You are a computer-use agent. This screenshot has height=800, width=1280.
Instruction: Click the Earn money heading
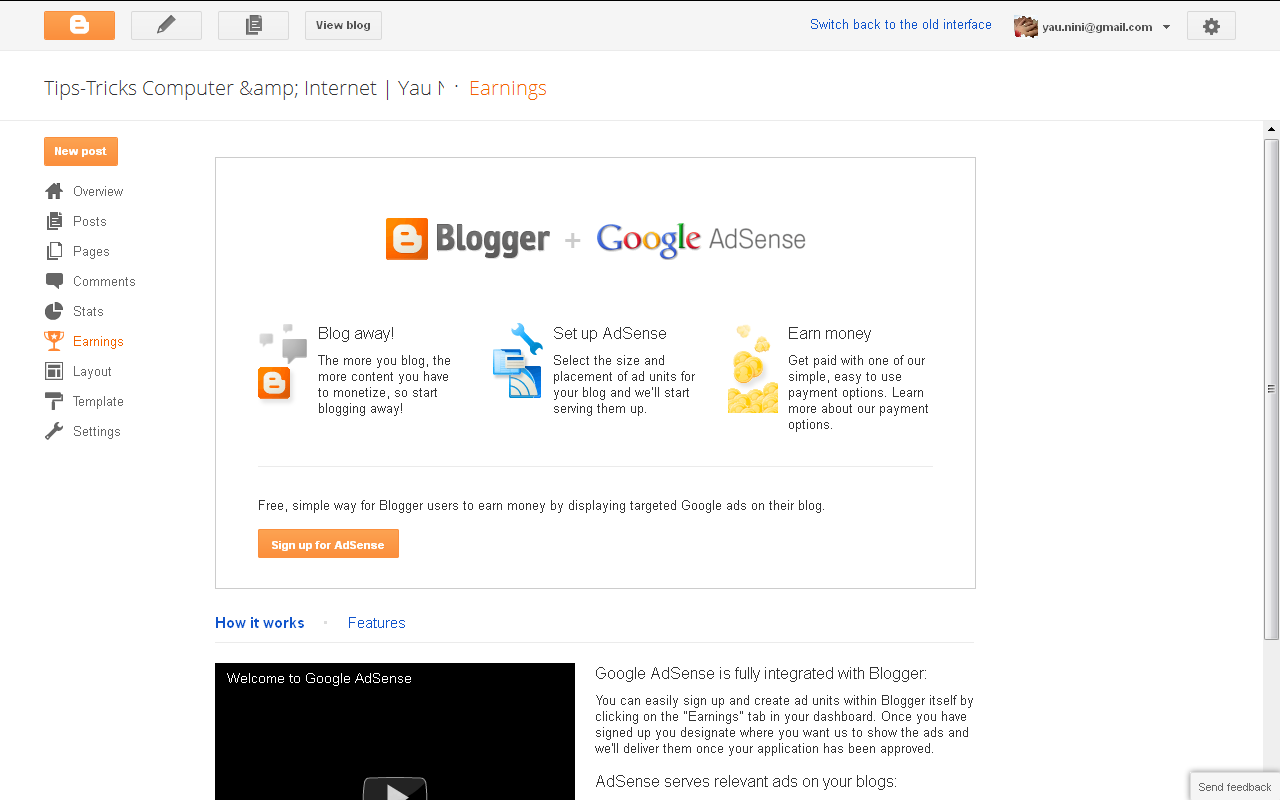click(830, 333)
